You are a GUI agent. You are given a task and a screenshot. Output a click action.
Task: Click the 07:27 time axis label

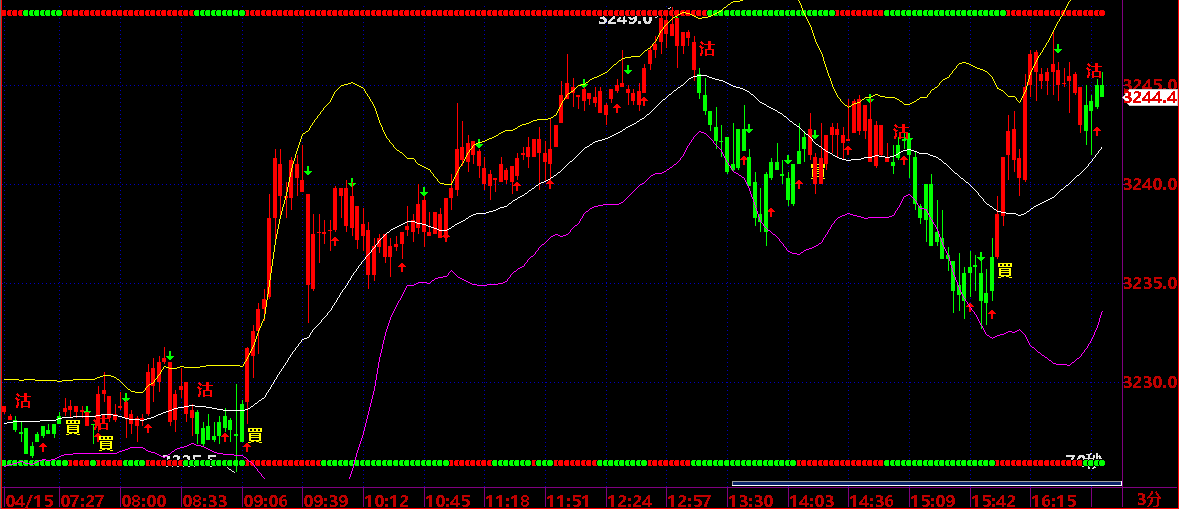[83, 499]
